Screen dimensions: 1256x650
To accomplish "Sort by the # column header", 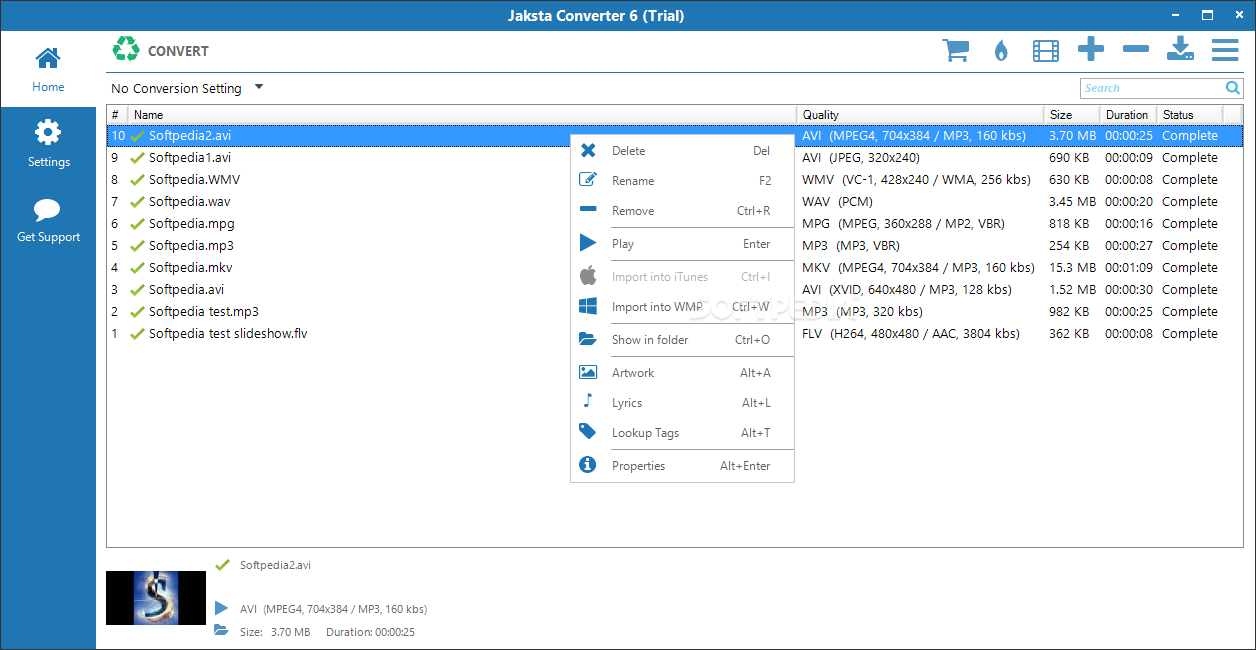I will 117,115.
